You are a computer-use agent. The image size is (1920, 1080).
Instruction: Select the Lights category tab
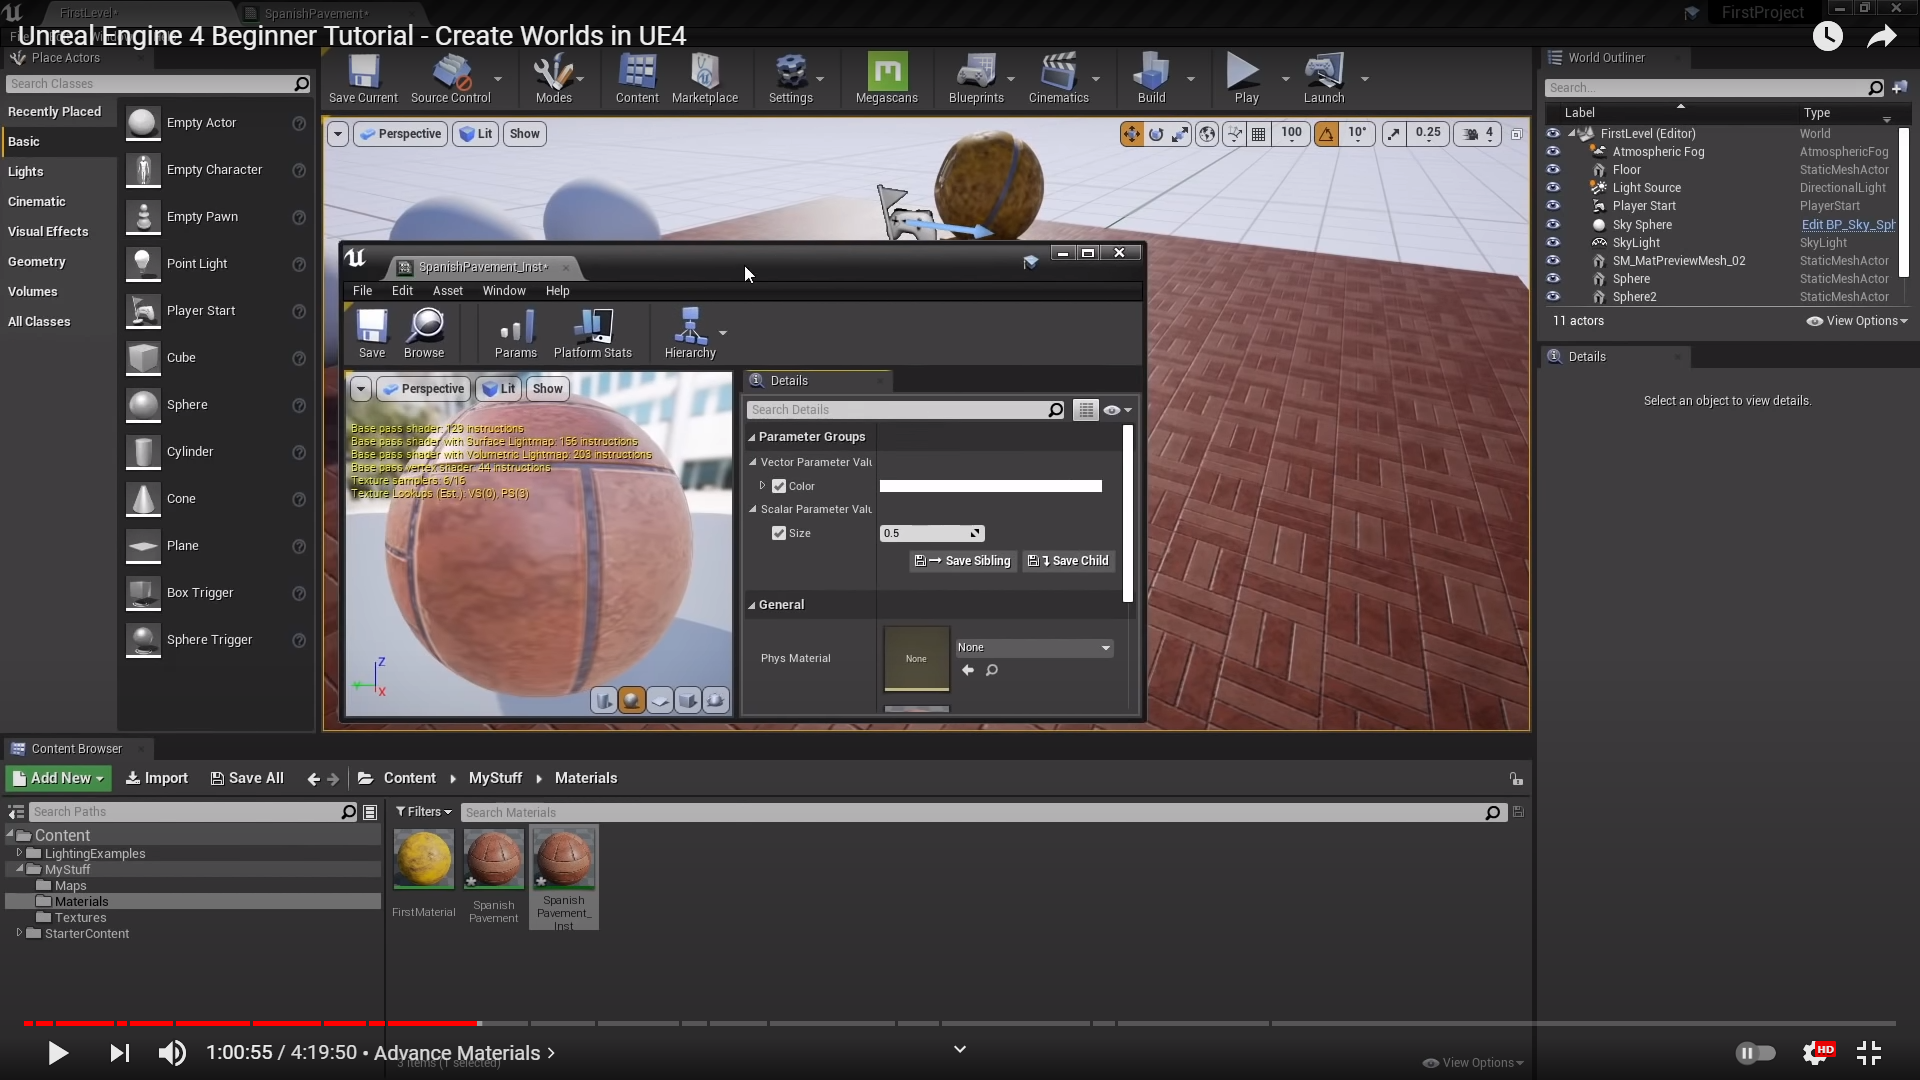click(26, 172)
